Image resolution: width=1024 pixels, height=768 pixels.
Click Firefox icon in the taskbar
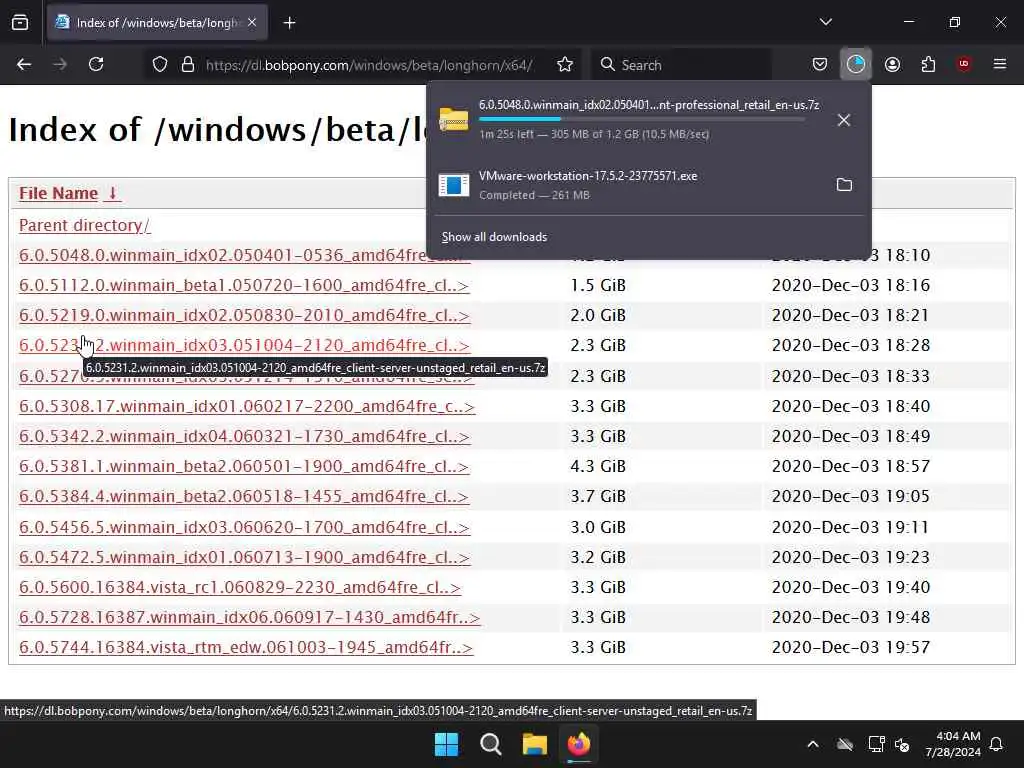click(579, 744)
